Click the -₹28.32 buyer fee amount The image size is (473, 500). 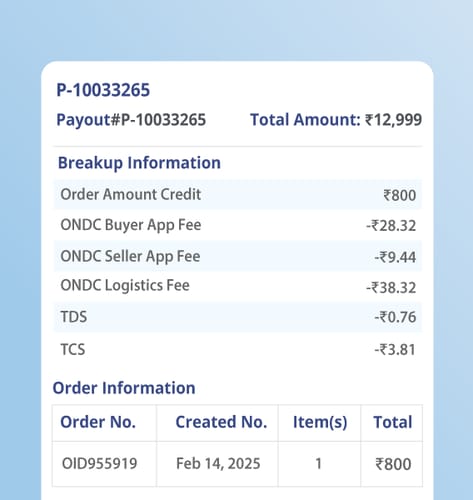pyautogui.click(x=391, y=226)
